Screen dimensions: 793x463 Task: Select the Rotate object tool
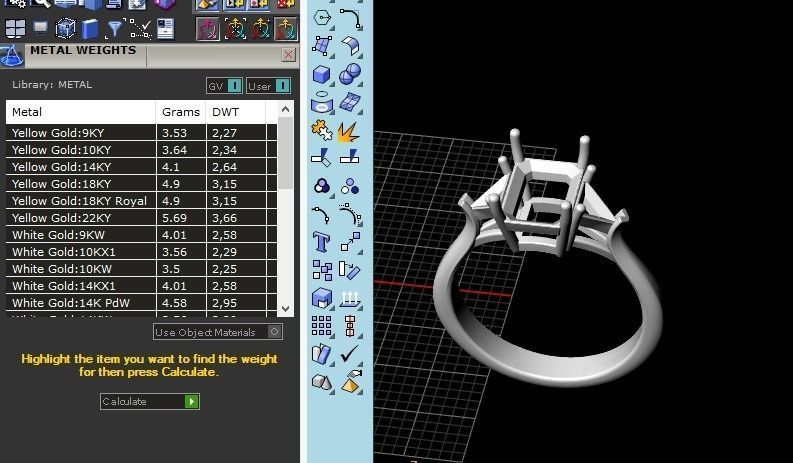349,270
